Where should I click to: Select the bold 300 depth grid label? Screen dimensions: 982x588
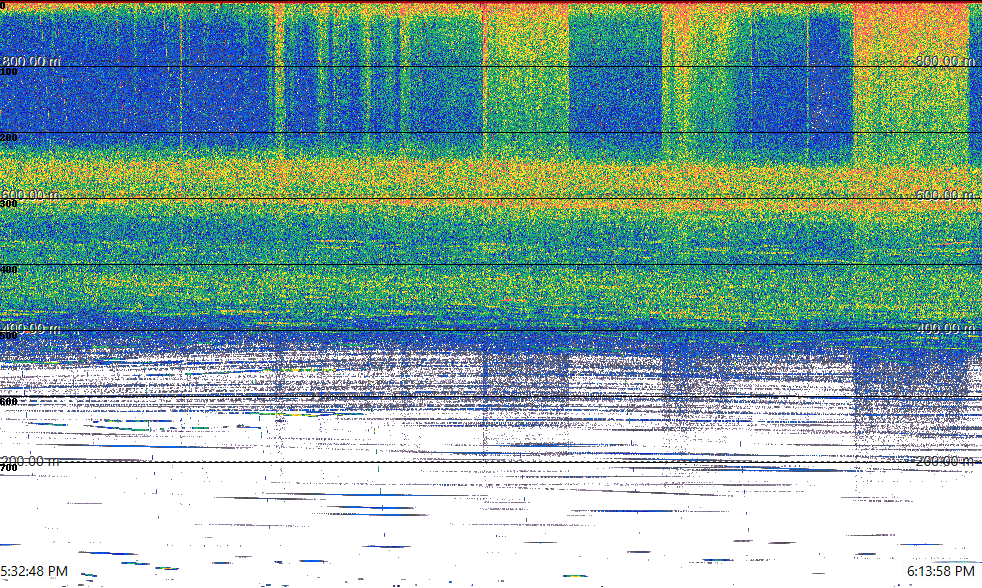coord(9,204)
